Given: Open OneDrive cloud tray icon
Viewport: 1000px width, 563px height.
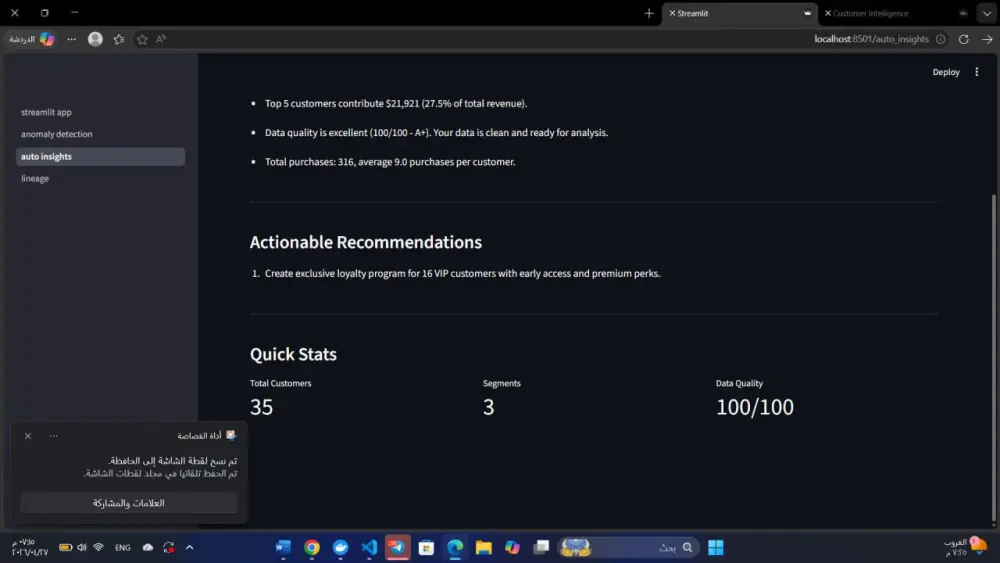Looking at the screenshot, I should 147,548.
